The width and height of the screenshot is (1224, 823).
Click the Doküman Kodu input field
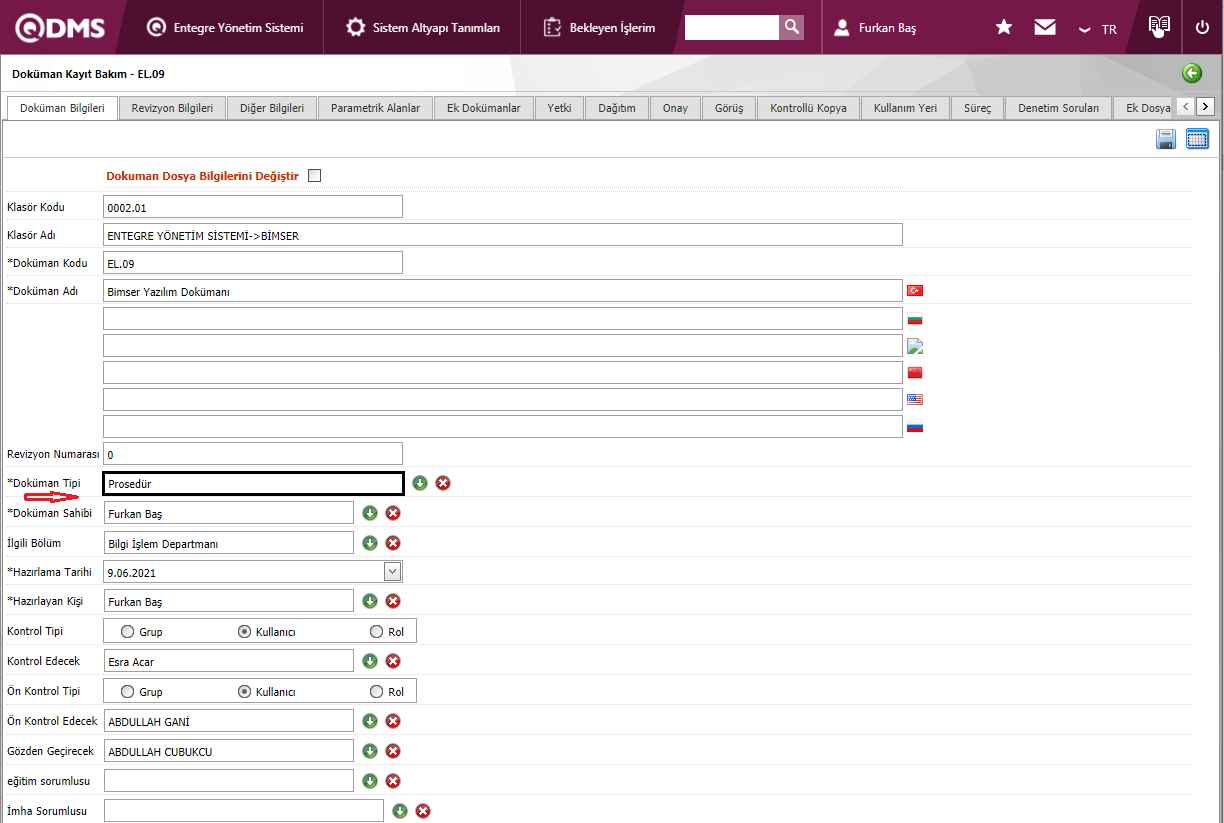252,263
